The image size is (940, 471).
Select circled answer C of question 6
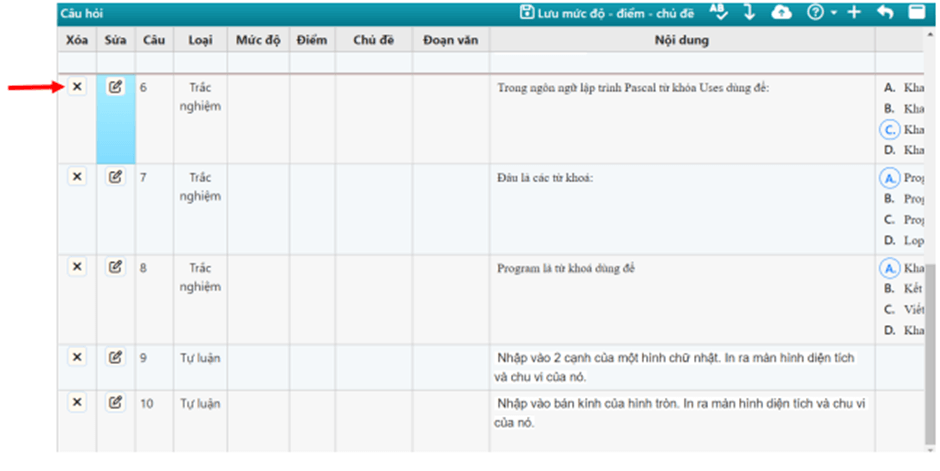click(889, 129)
